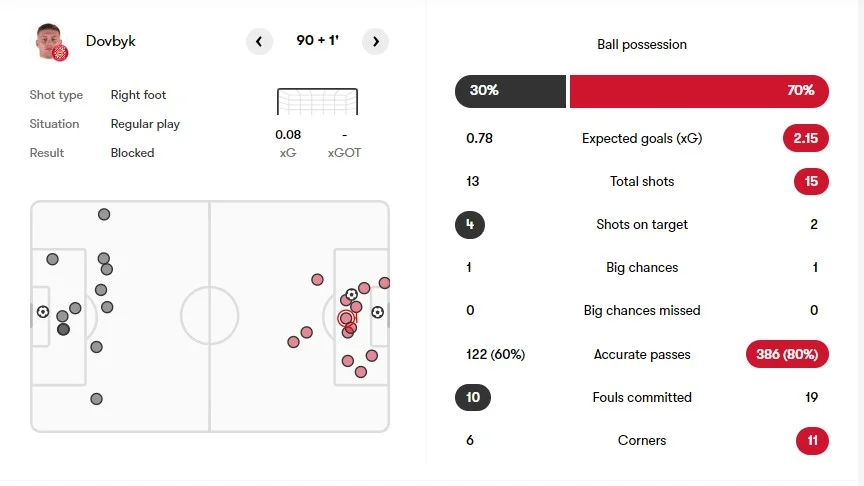Go to previous shot with left arrow
This screenshot has height=486, width=864.
pos(259,41)
